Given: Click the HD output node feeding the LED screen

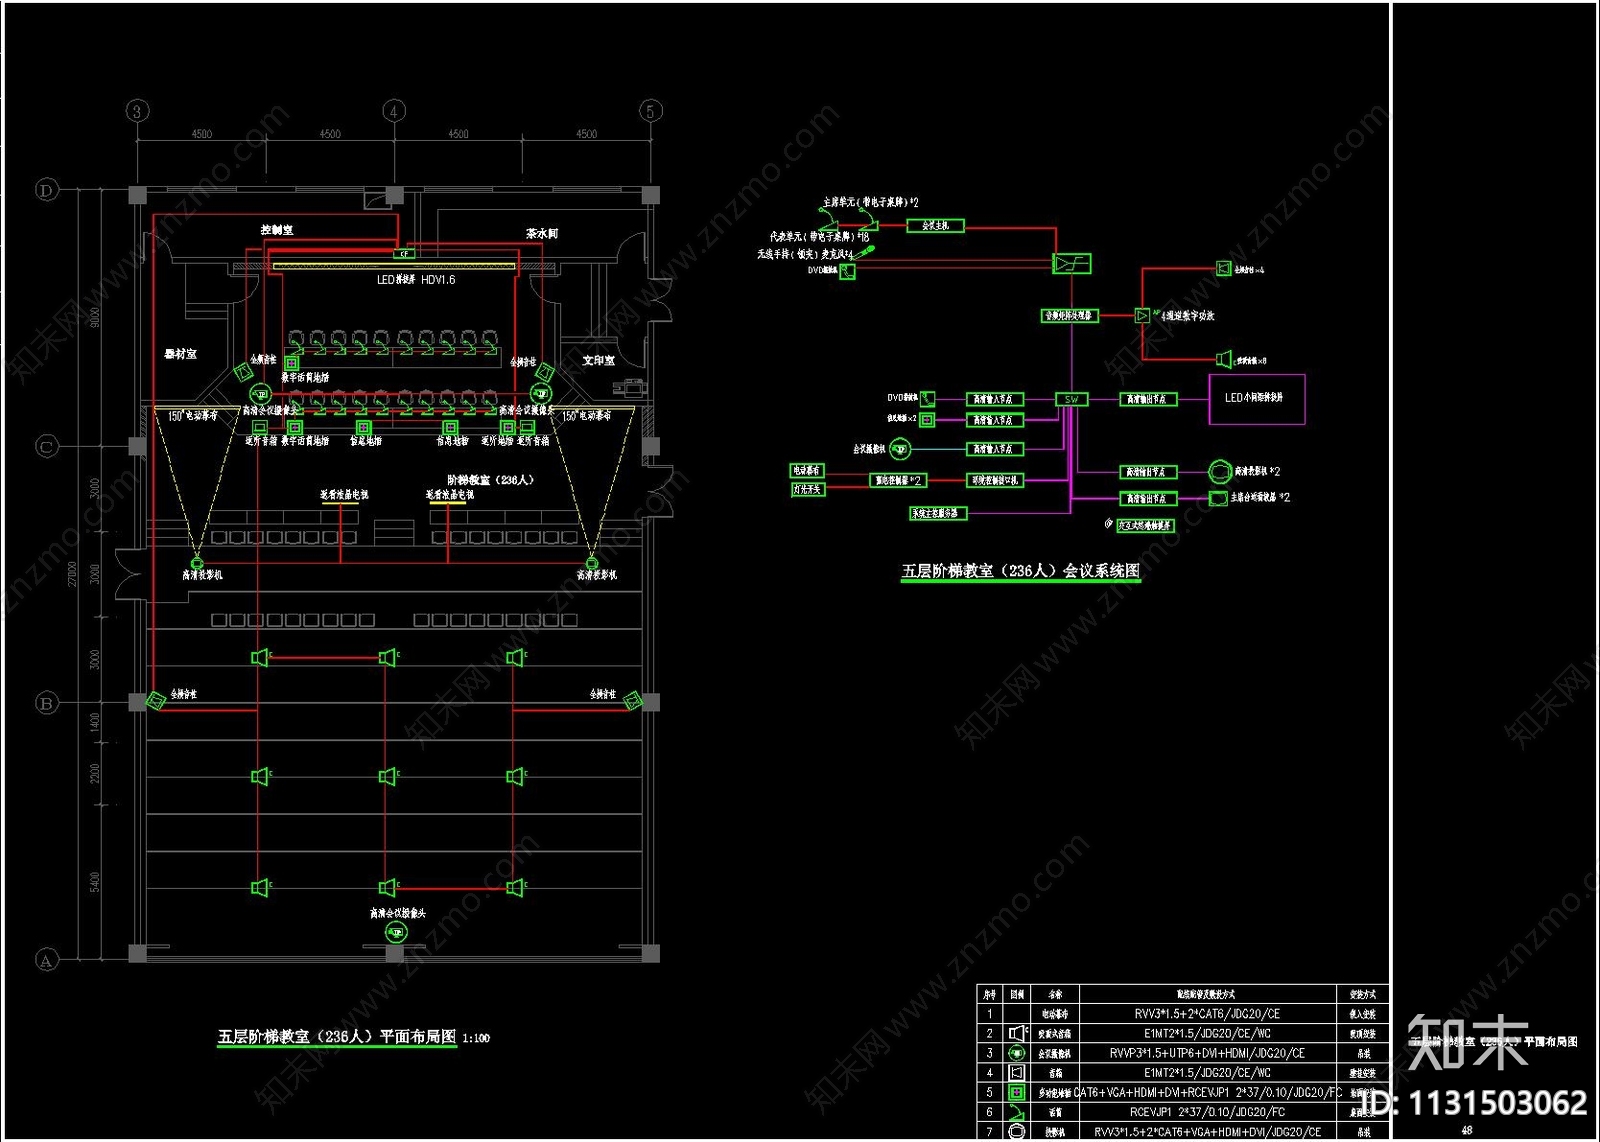Looking at the screenshot, I should click(x=1148, y=399).
